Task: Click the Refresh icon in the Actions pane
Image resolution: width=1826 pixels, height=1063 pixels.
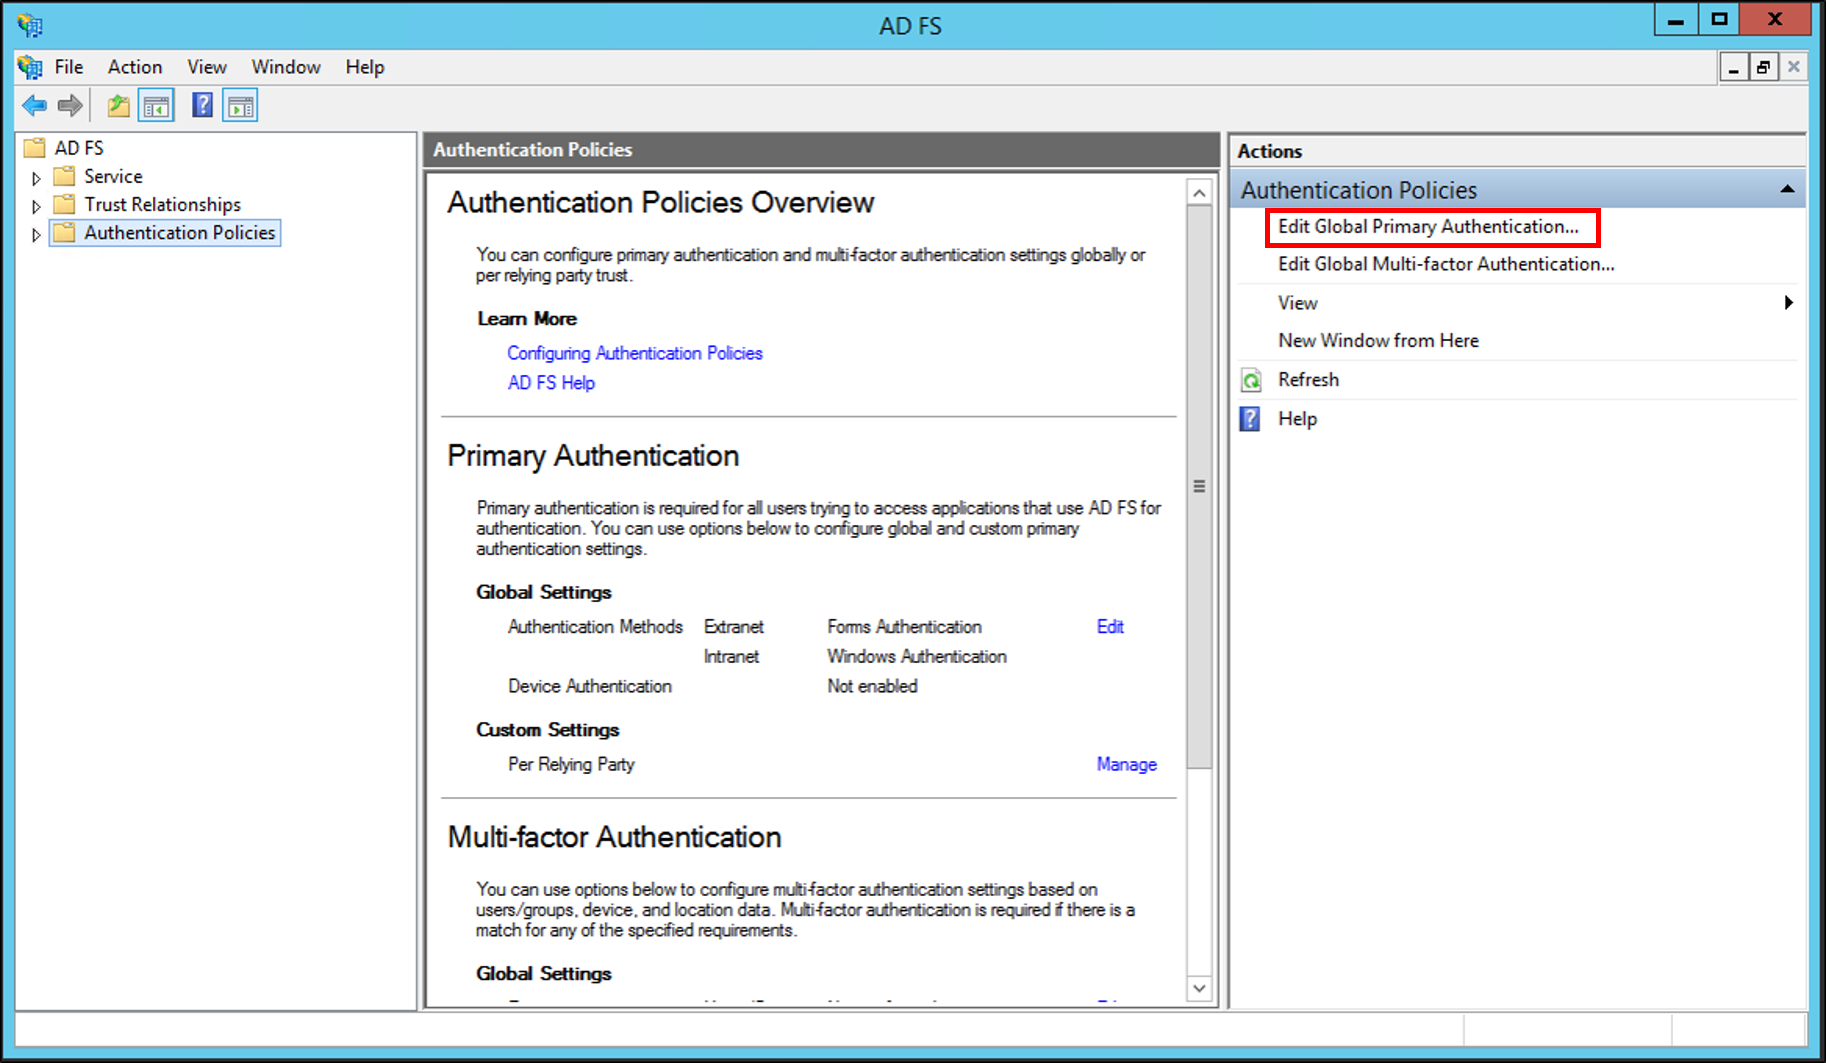Action: pos(1249,379)
